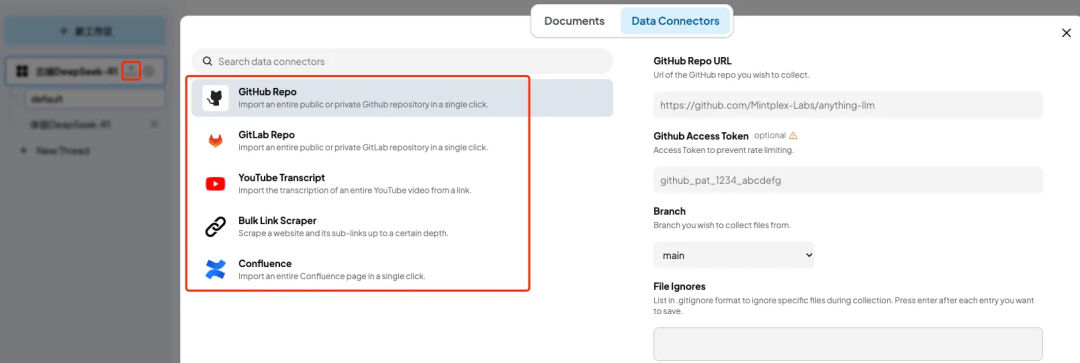Click the grid icon of DeepSeek-R1 workspace
Image resolution: width=1080 pixels, height=363 pixels.
point(22,71)
